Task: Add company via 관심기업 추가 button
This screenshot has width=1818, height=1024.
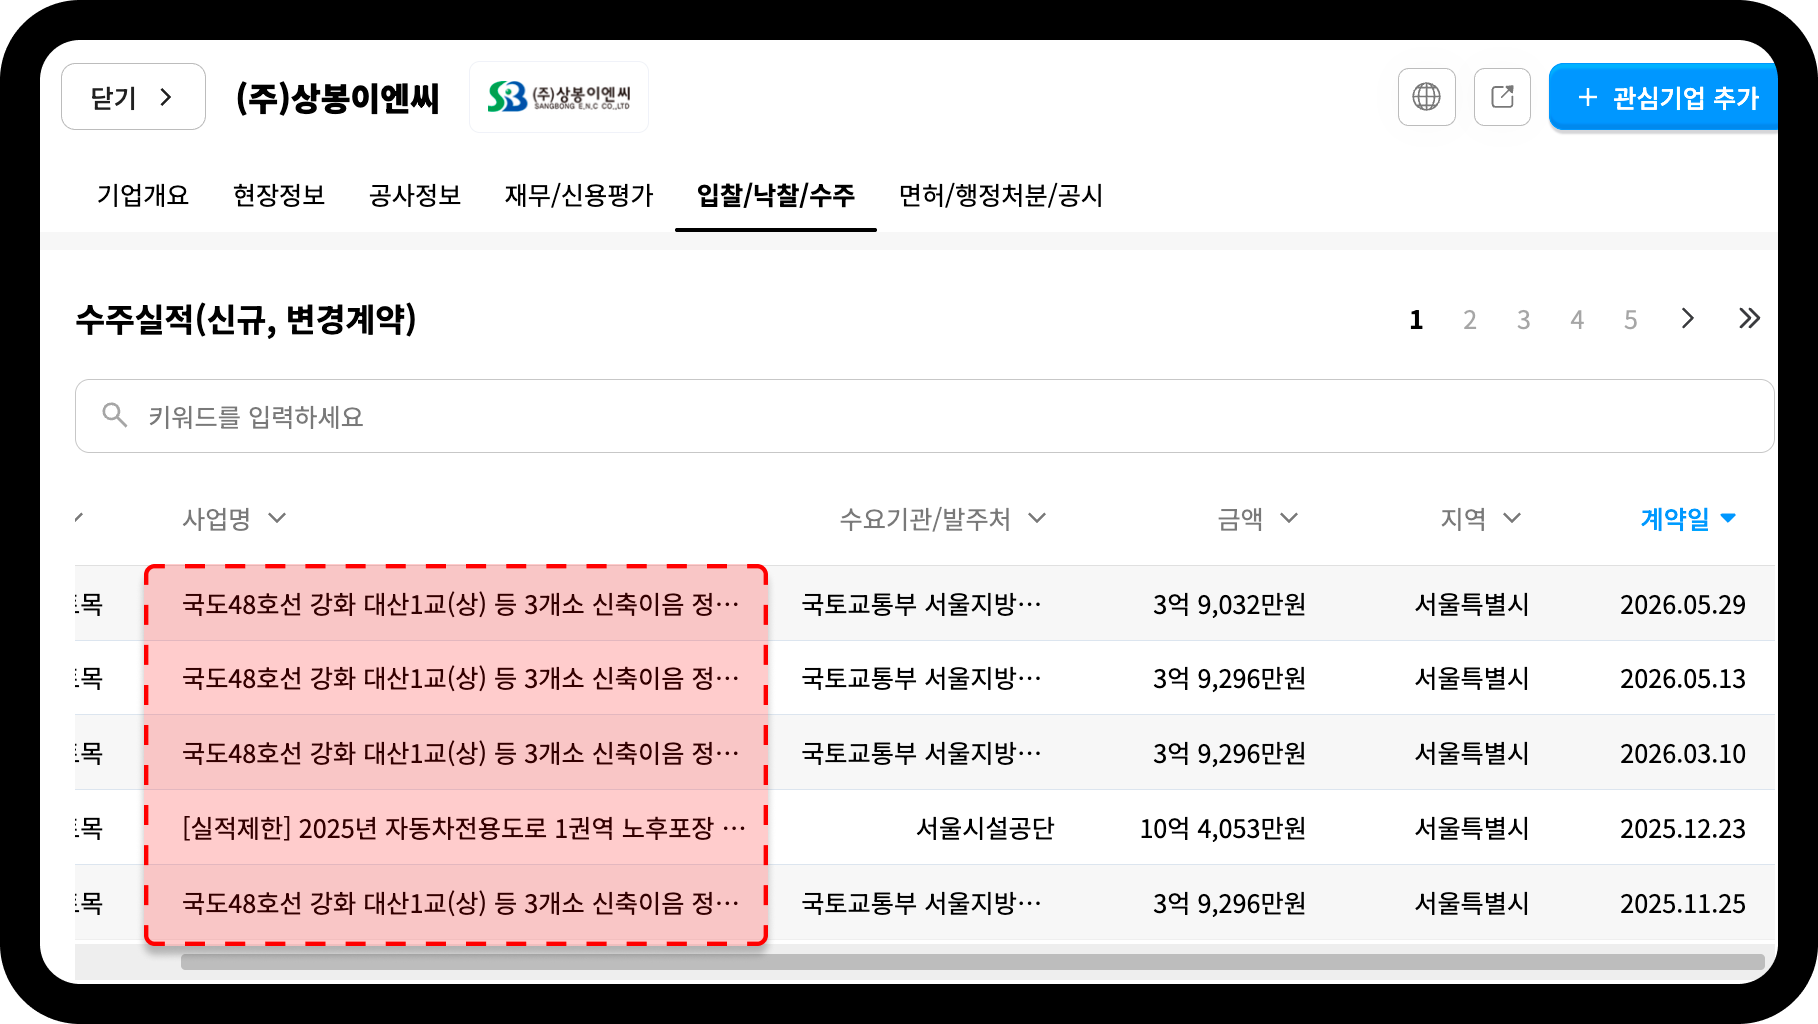Action: coord(1664,97)
